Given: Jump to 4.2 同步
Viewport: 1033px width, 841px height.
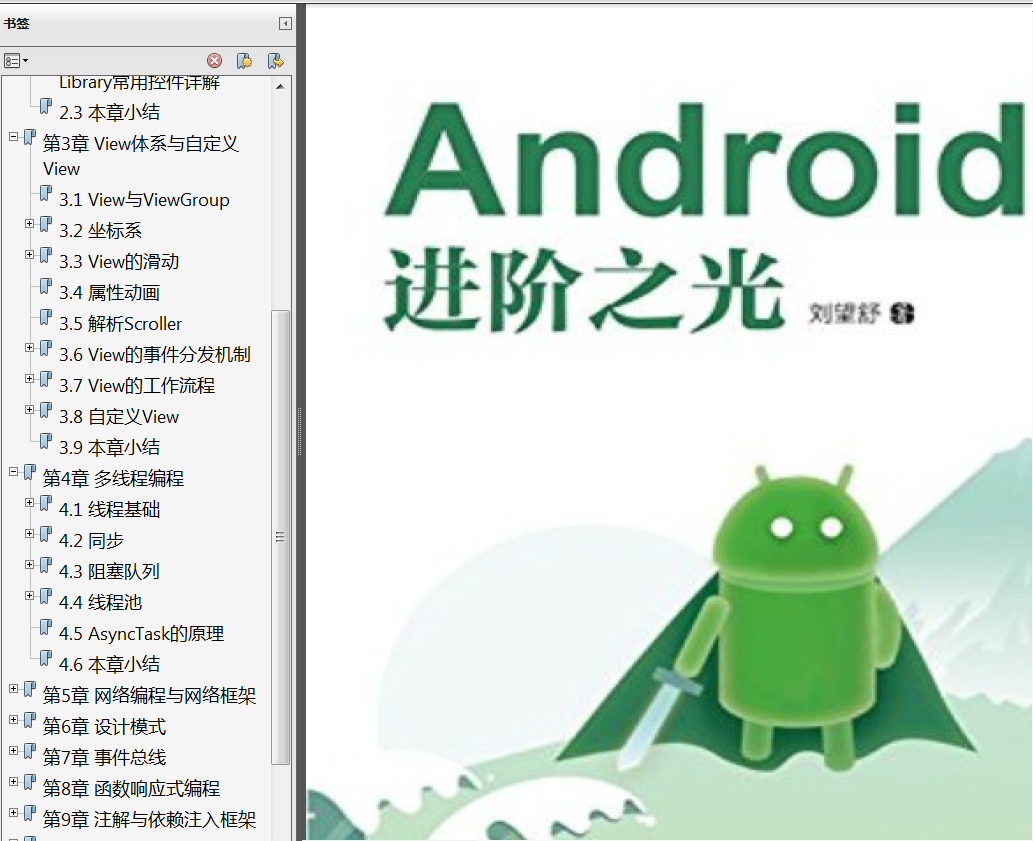Looking at the screenshot, I should coord(91,541).
